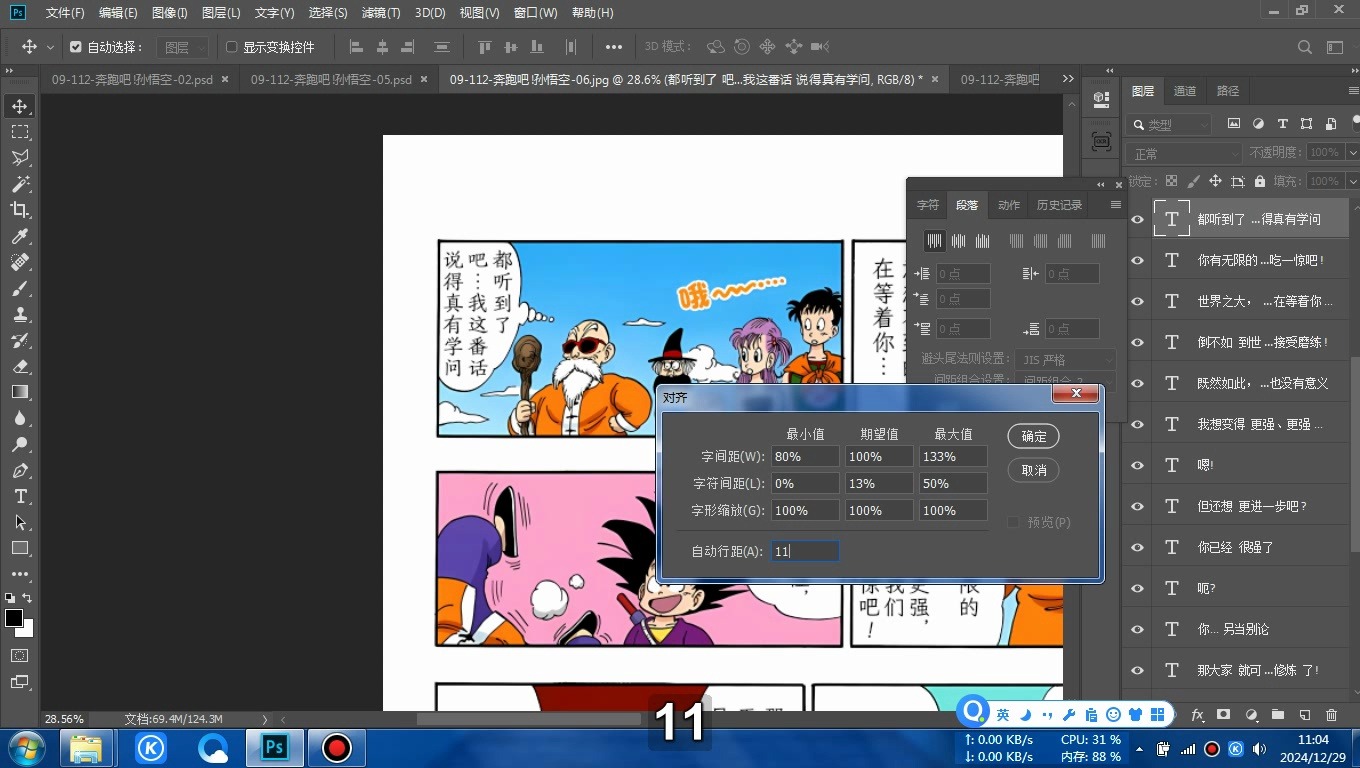Click the search icon in options bar
The width and height of the screenshot is (1360, 768).
click(x=1305, y=47)
